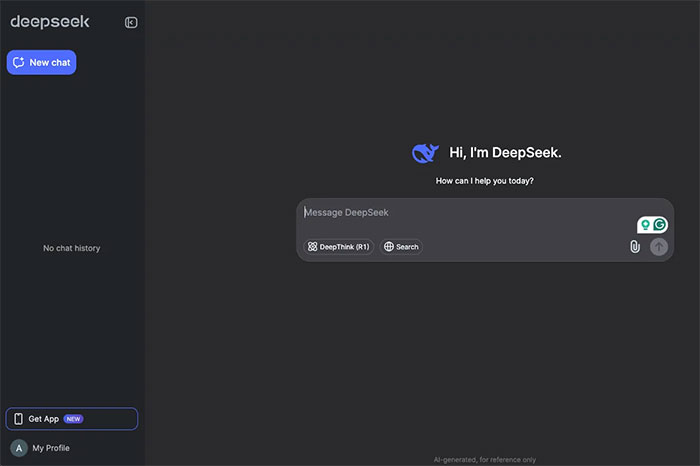
Task: Click the "No chat history" placeholder text
Action: pyautogui.click(x=71, y=248)
